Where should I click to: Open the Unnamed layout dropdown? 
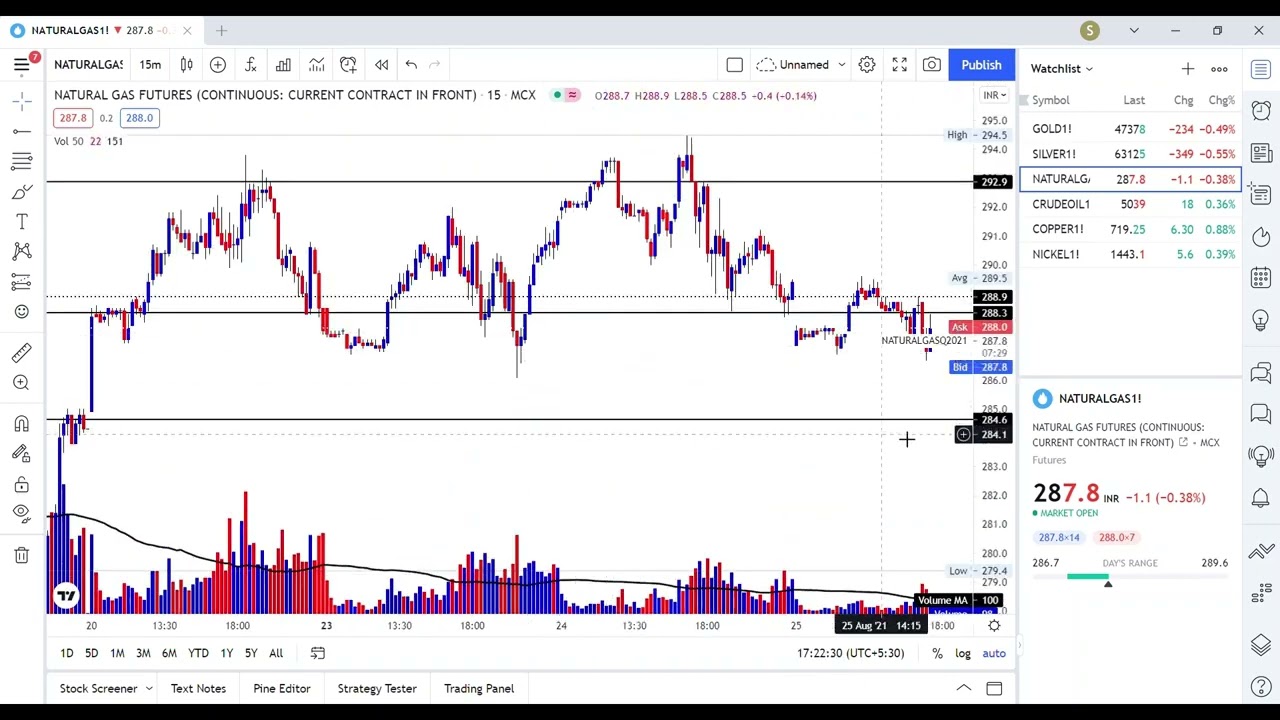point(801,65)
